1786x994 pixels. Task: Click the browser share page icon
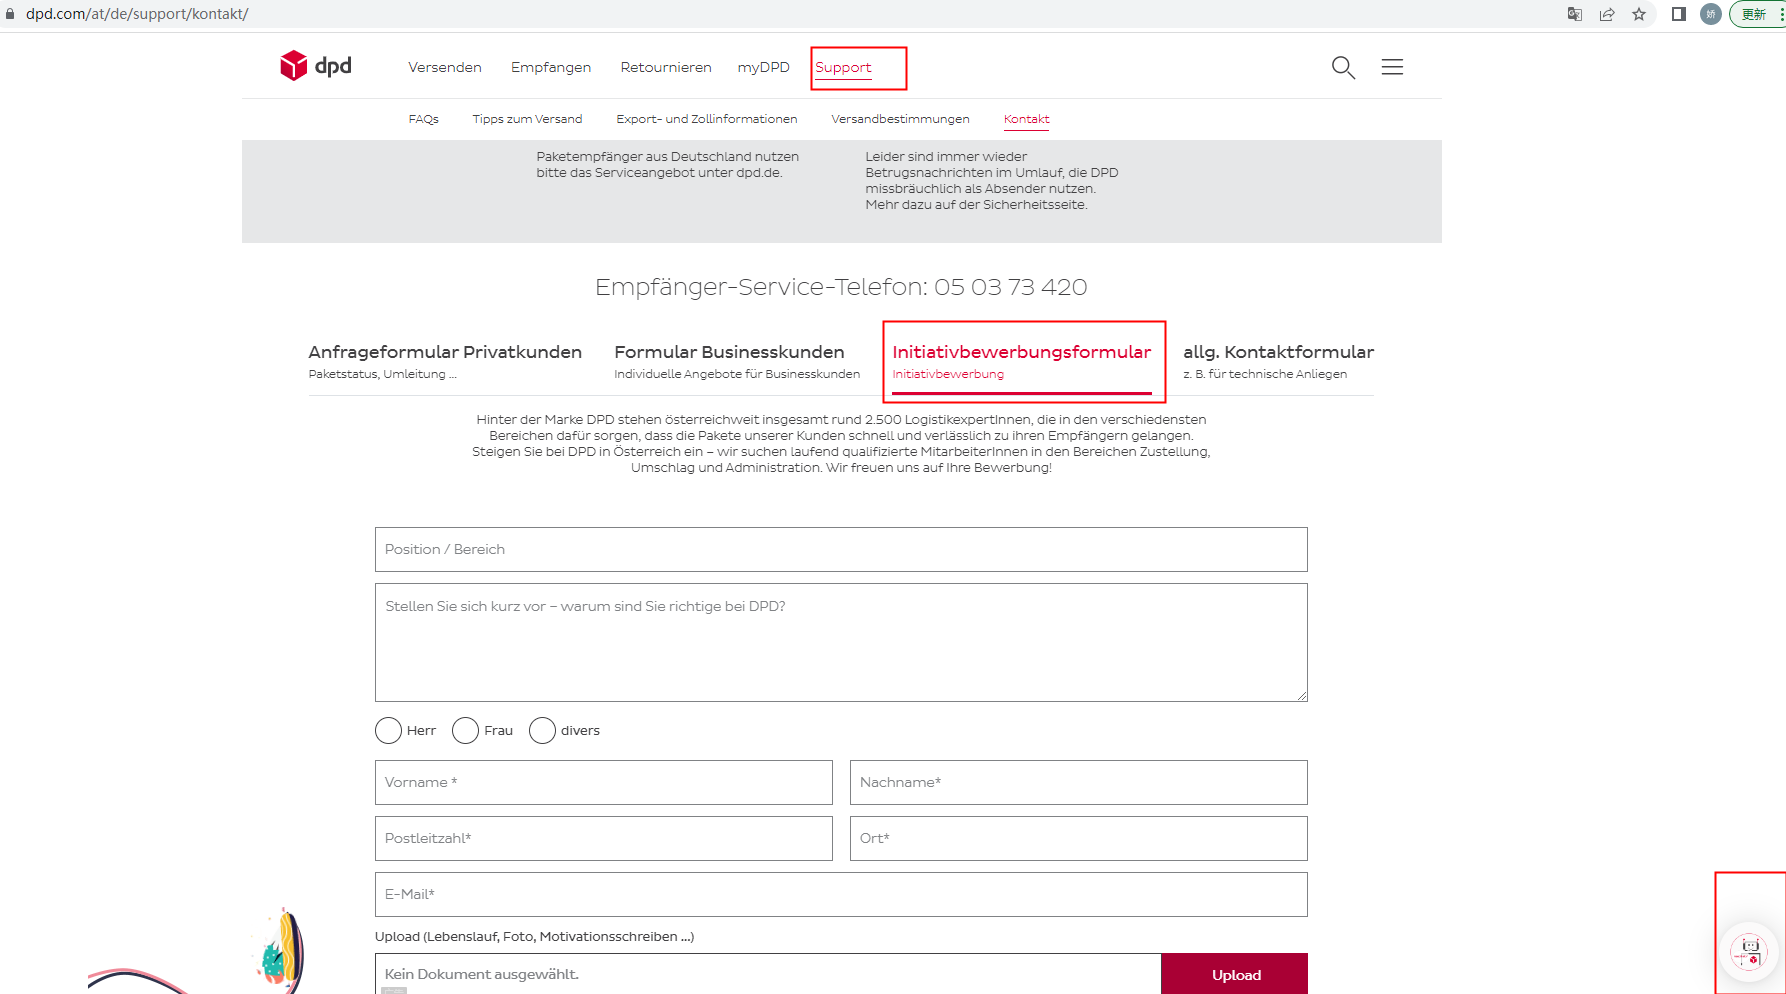(1607, 14)
